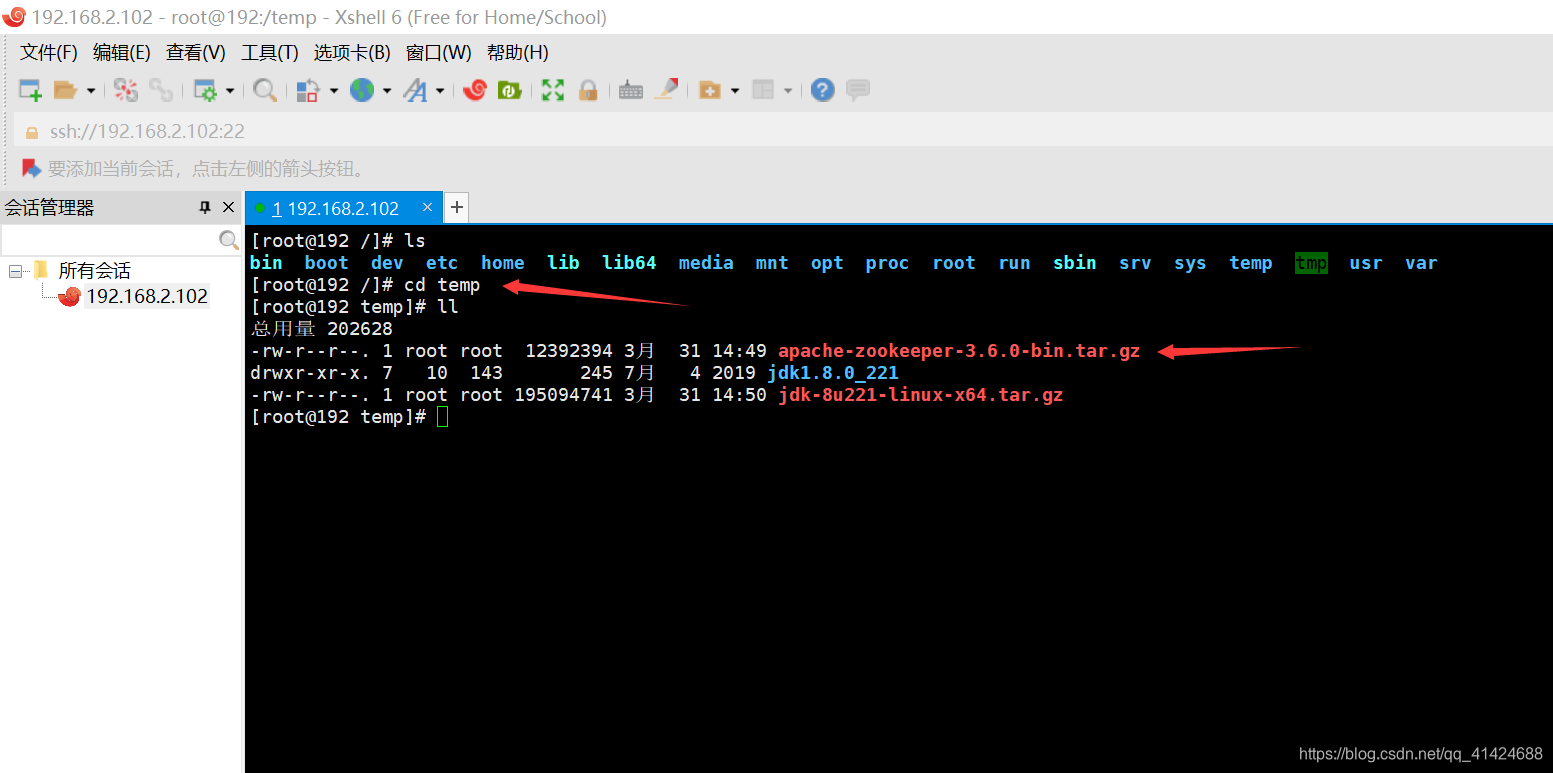Toggle full screen green arrows icon
1553x773 pixels.
[x=553, y=90]
